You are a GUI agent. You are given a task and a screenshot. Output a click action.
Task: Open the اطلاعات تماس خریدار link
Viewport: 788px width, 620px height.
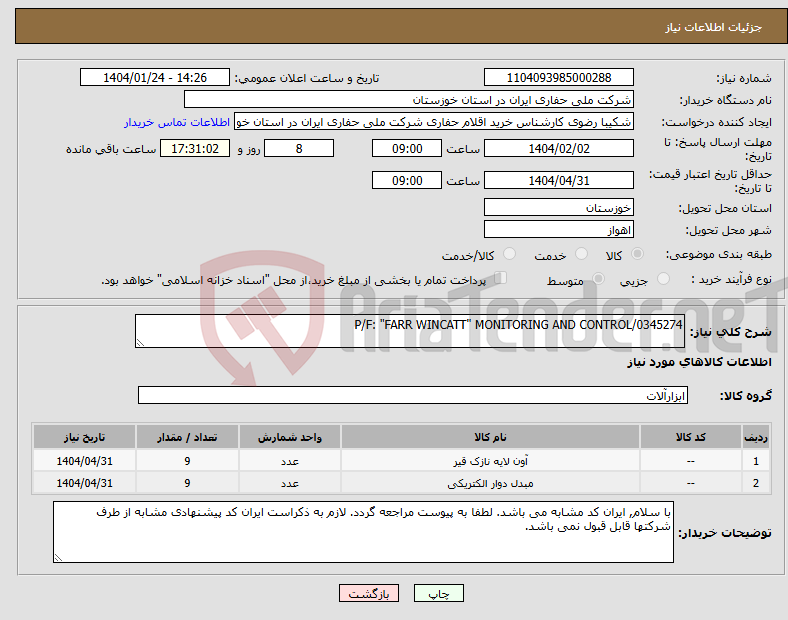coord(177,122)
